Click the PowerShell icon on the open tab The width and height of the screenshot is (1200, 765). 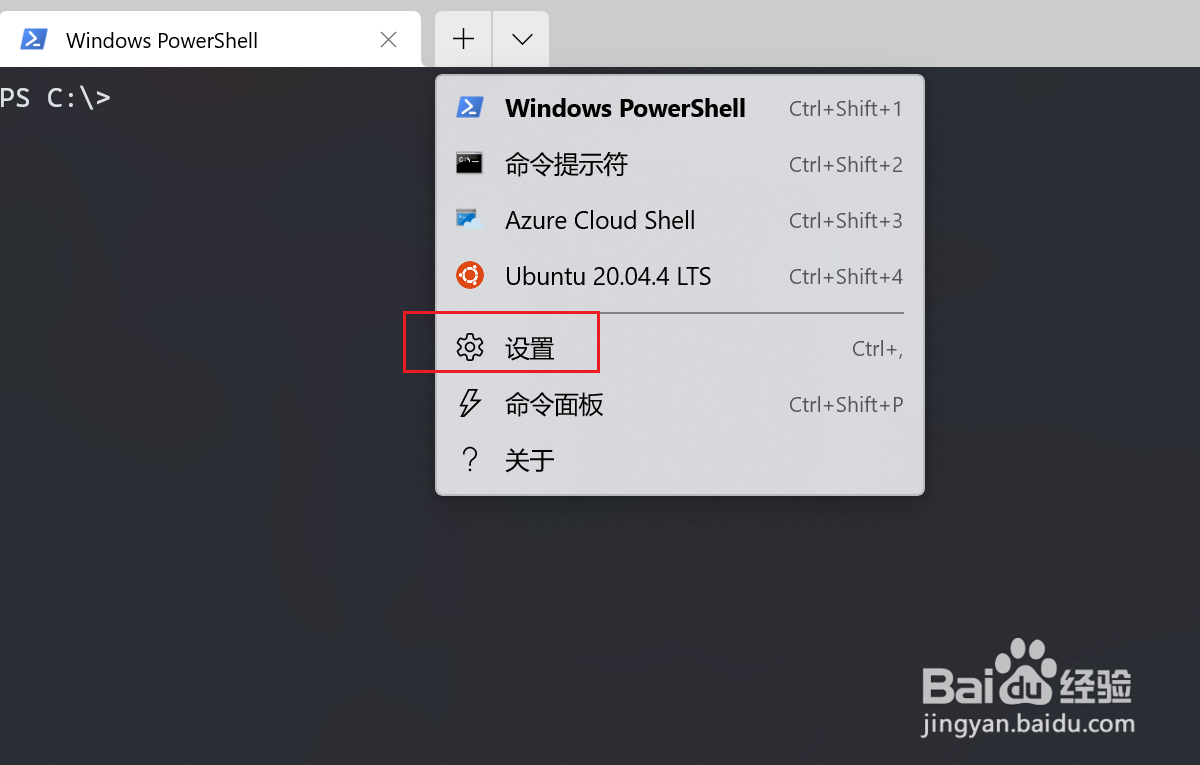(x=35, y=39)
